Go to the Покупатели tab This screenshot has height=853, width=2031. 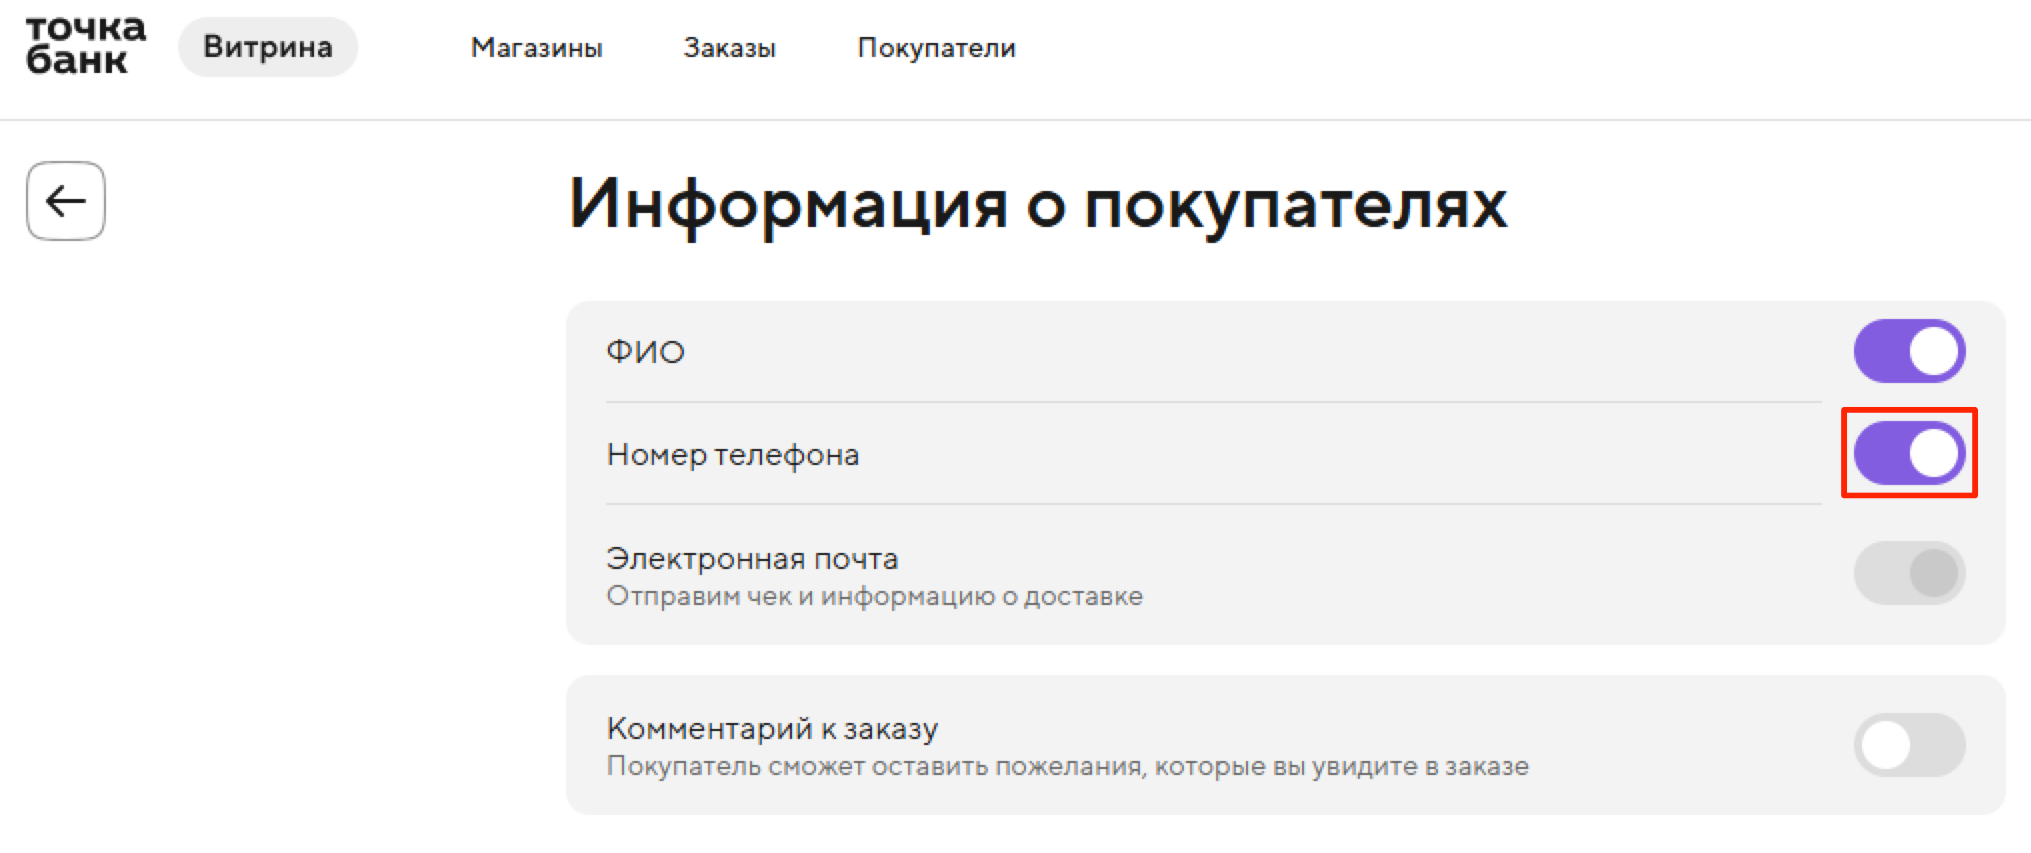(x=937, y=48)
